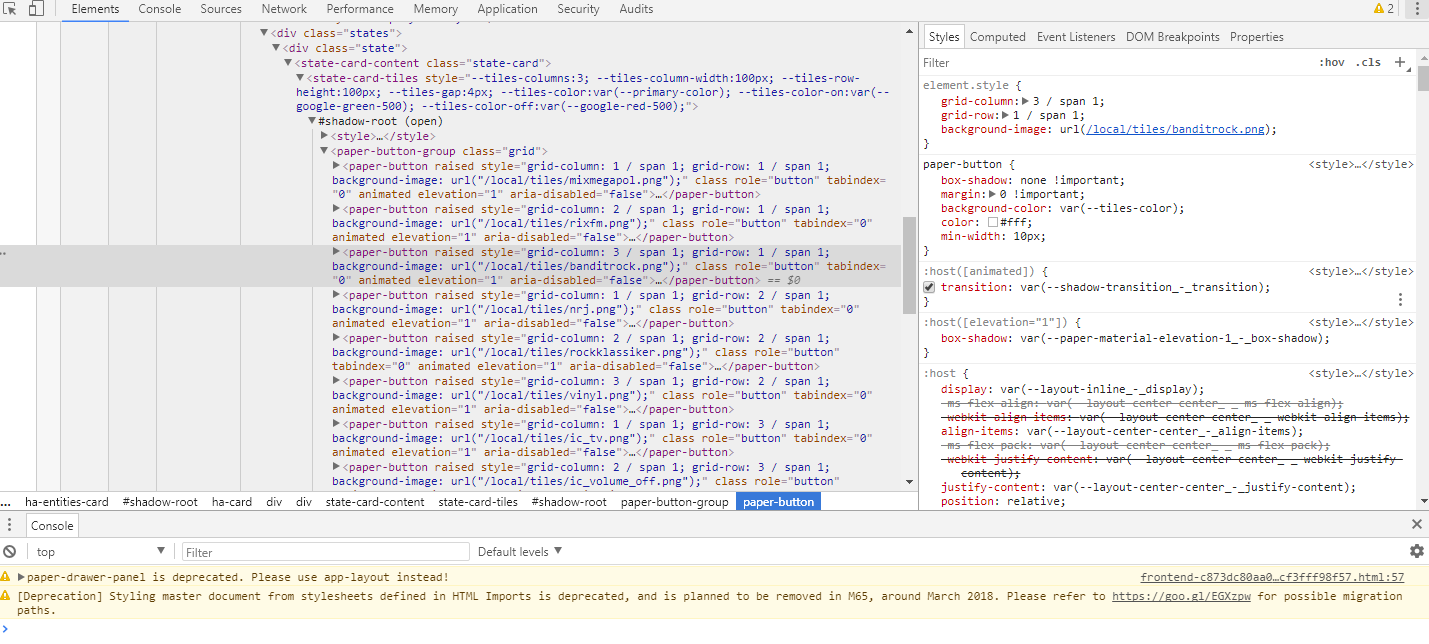Click the console Filter input field

pos(325,552)
